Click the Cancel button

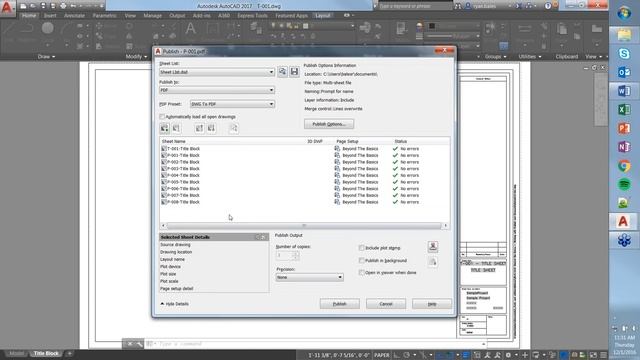pyautogui.click(x=386, y=304)
